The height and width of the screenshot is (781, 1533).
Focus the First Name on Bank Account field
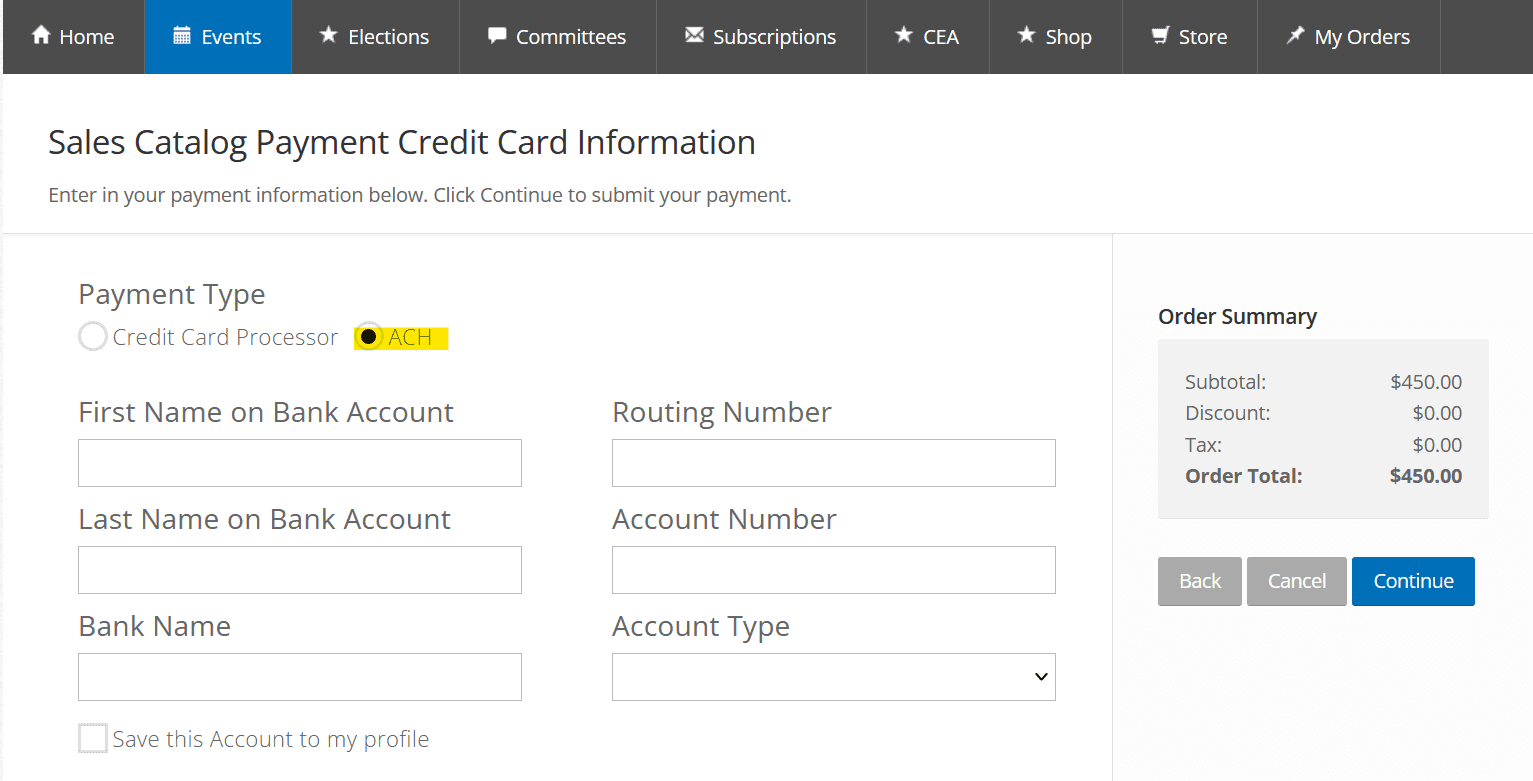pyautogui.click(x=299, y=463)
